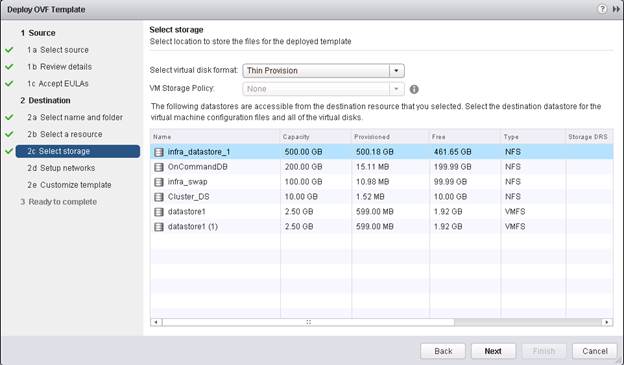Screen dimensions: 624x365
Task: Select the Cluster_DS datastore name
Action: pyautogui.click(x=188, y=197)
